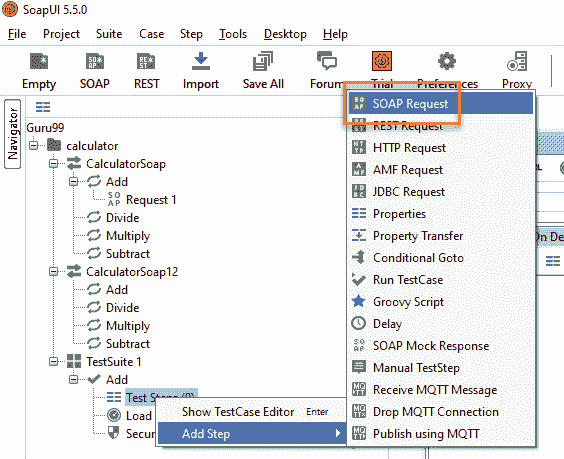The height and width of the screenshot is (459, 564).
Task: Select Divide under CalculatorSoap
Action: [123, 217]
